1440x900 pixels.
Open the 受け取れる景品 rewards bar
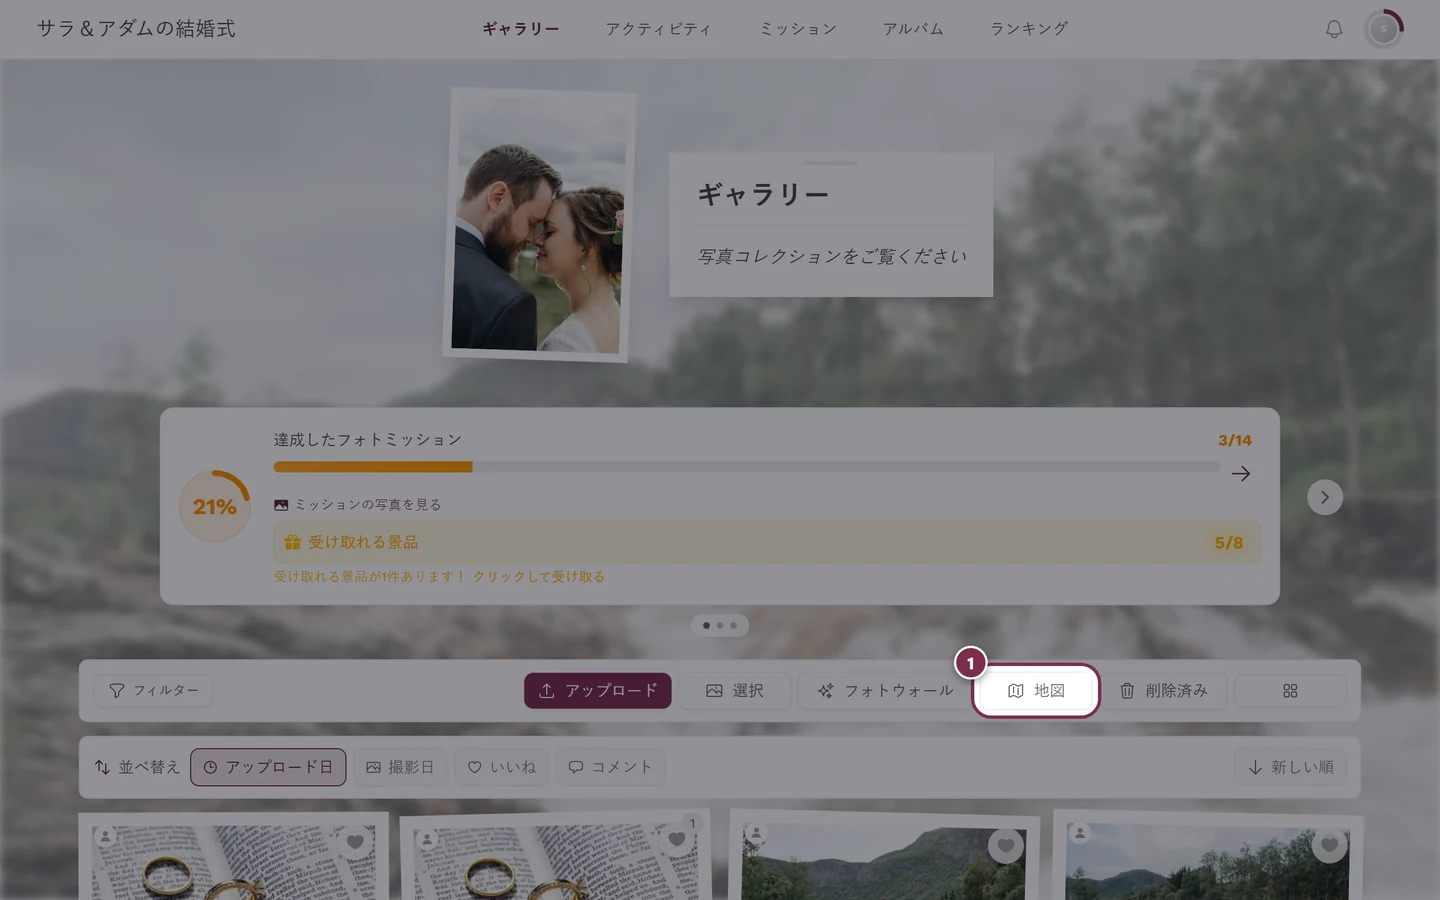click(767, 542)
